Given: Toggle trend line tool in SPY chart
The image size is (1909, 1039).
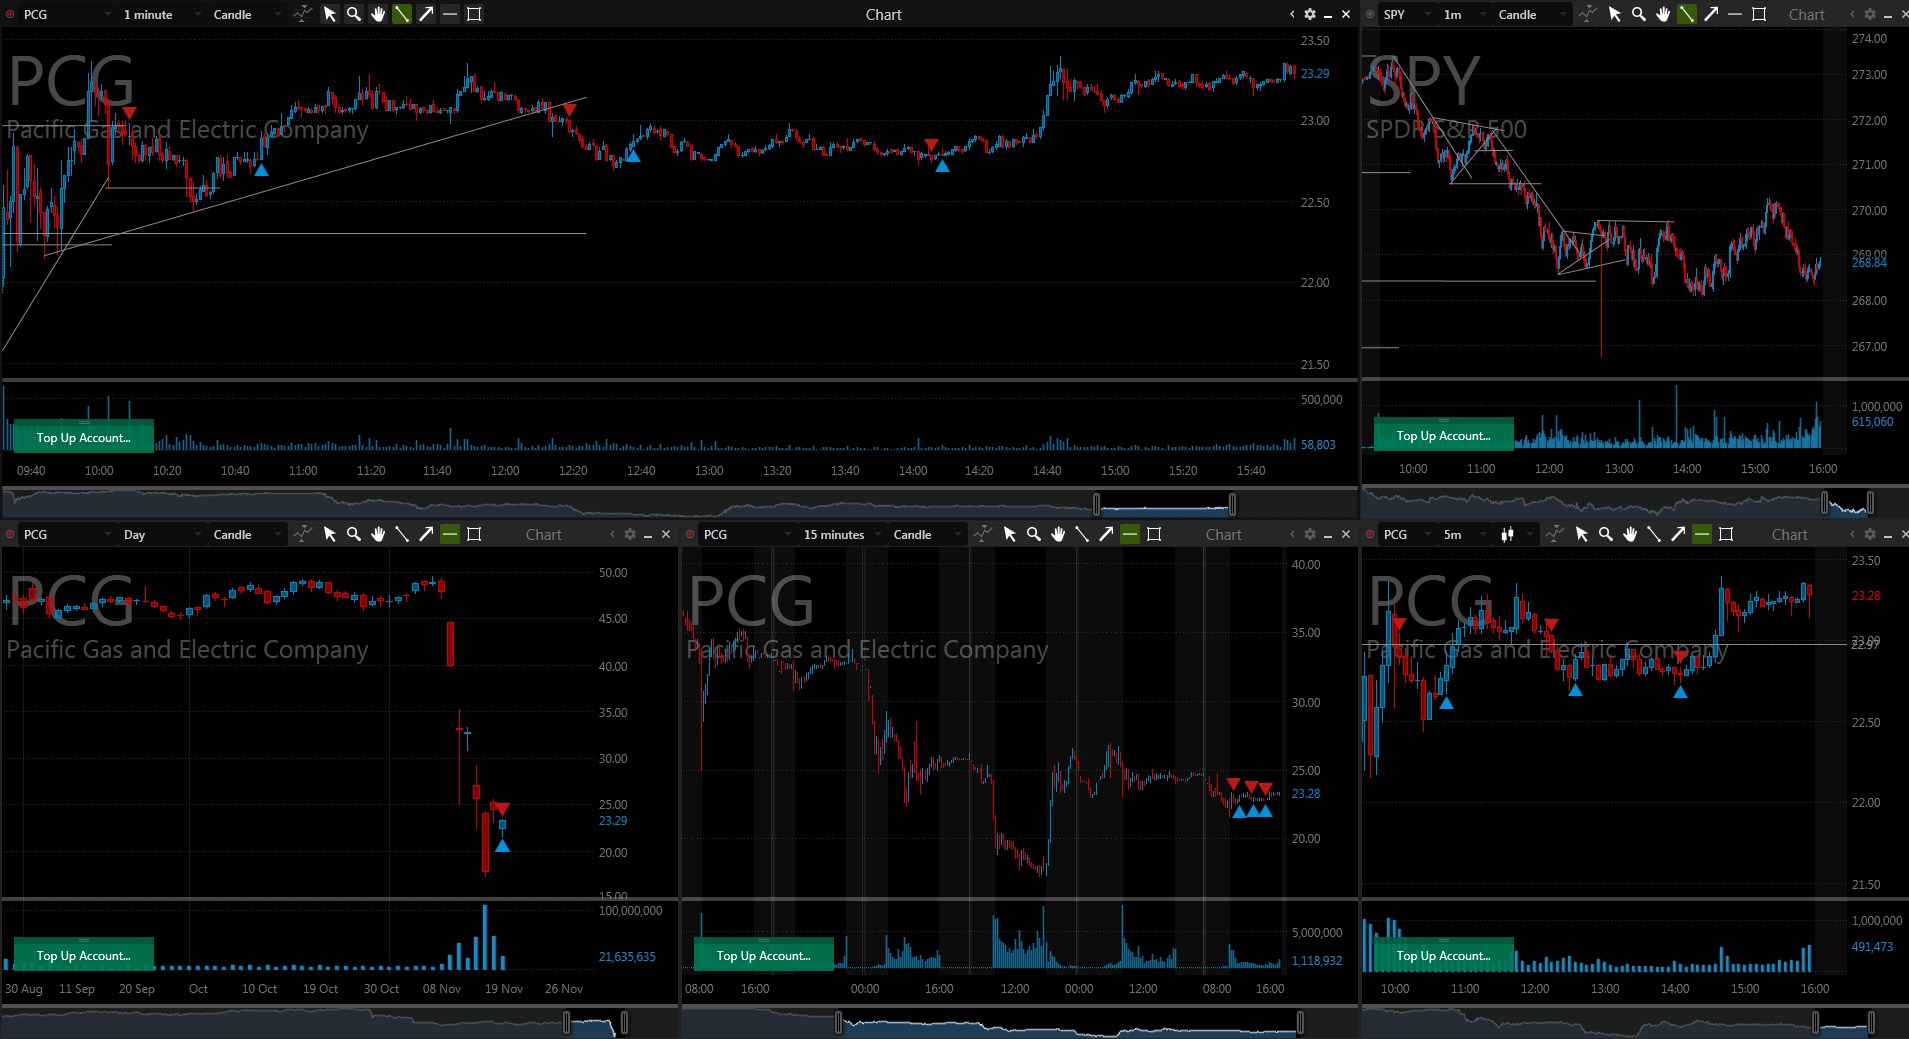Looking at the screenshot, I should point(1687,14).
